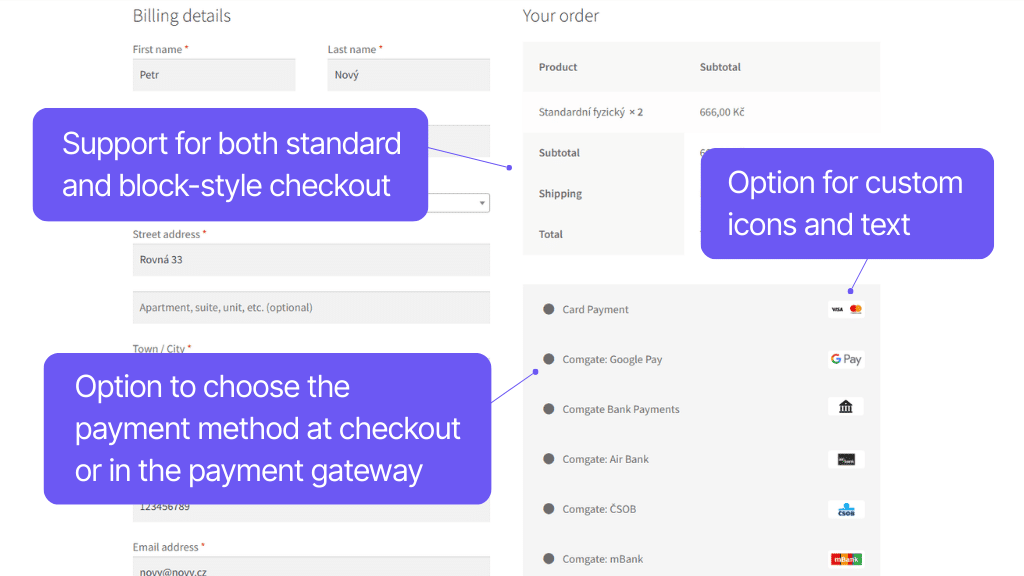Select Comgate: Google Pay as payment method

549,358
